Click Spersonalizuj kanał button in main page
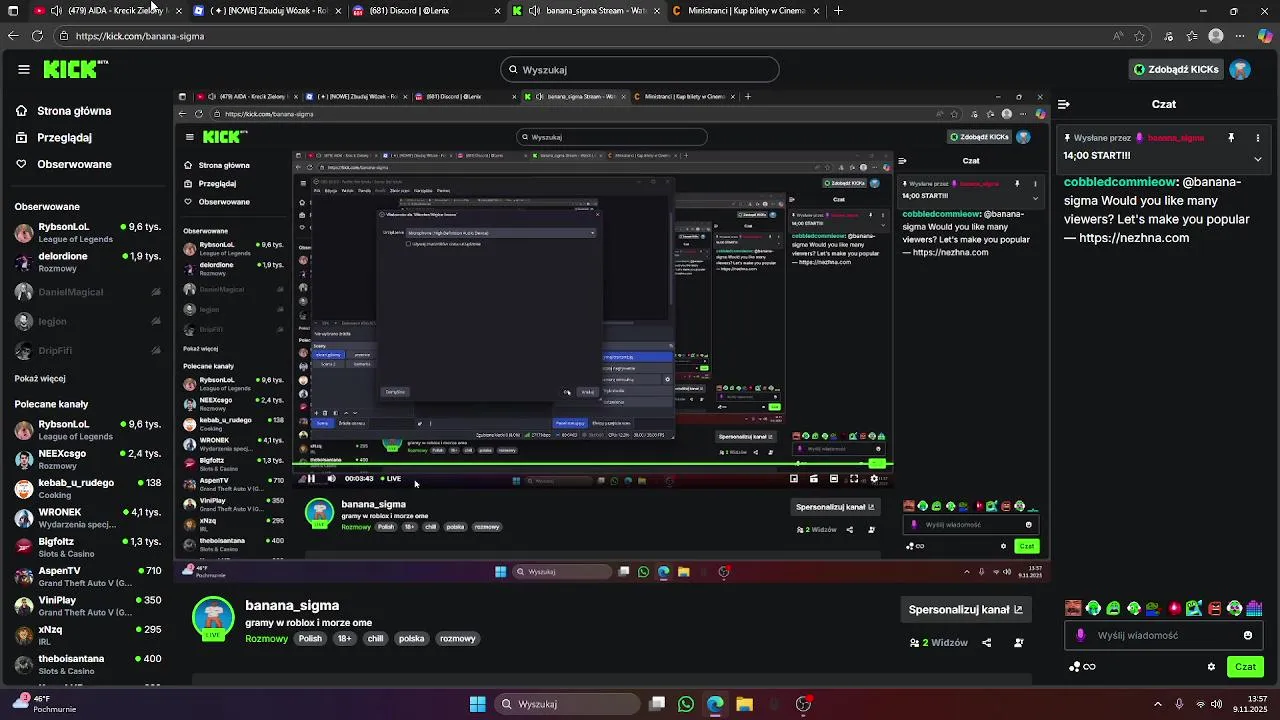The width and height of the screenshot is (1280, 720). pos(965,610)
